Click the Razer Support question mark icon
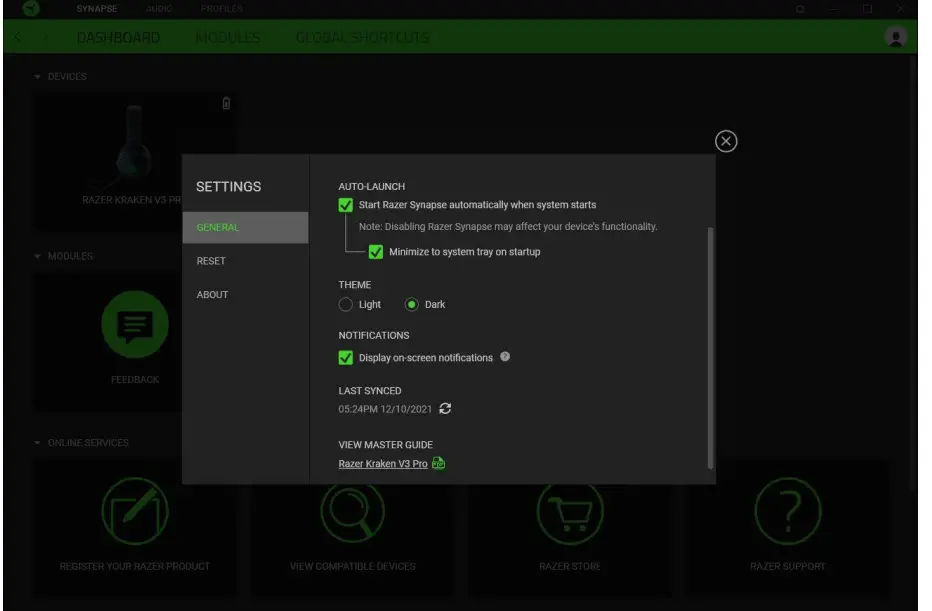 [787, 511]
